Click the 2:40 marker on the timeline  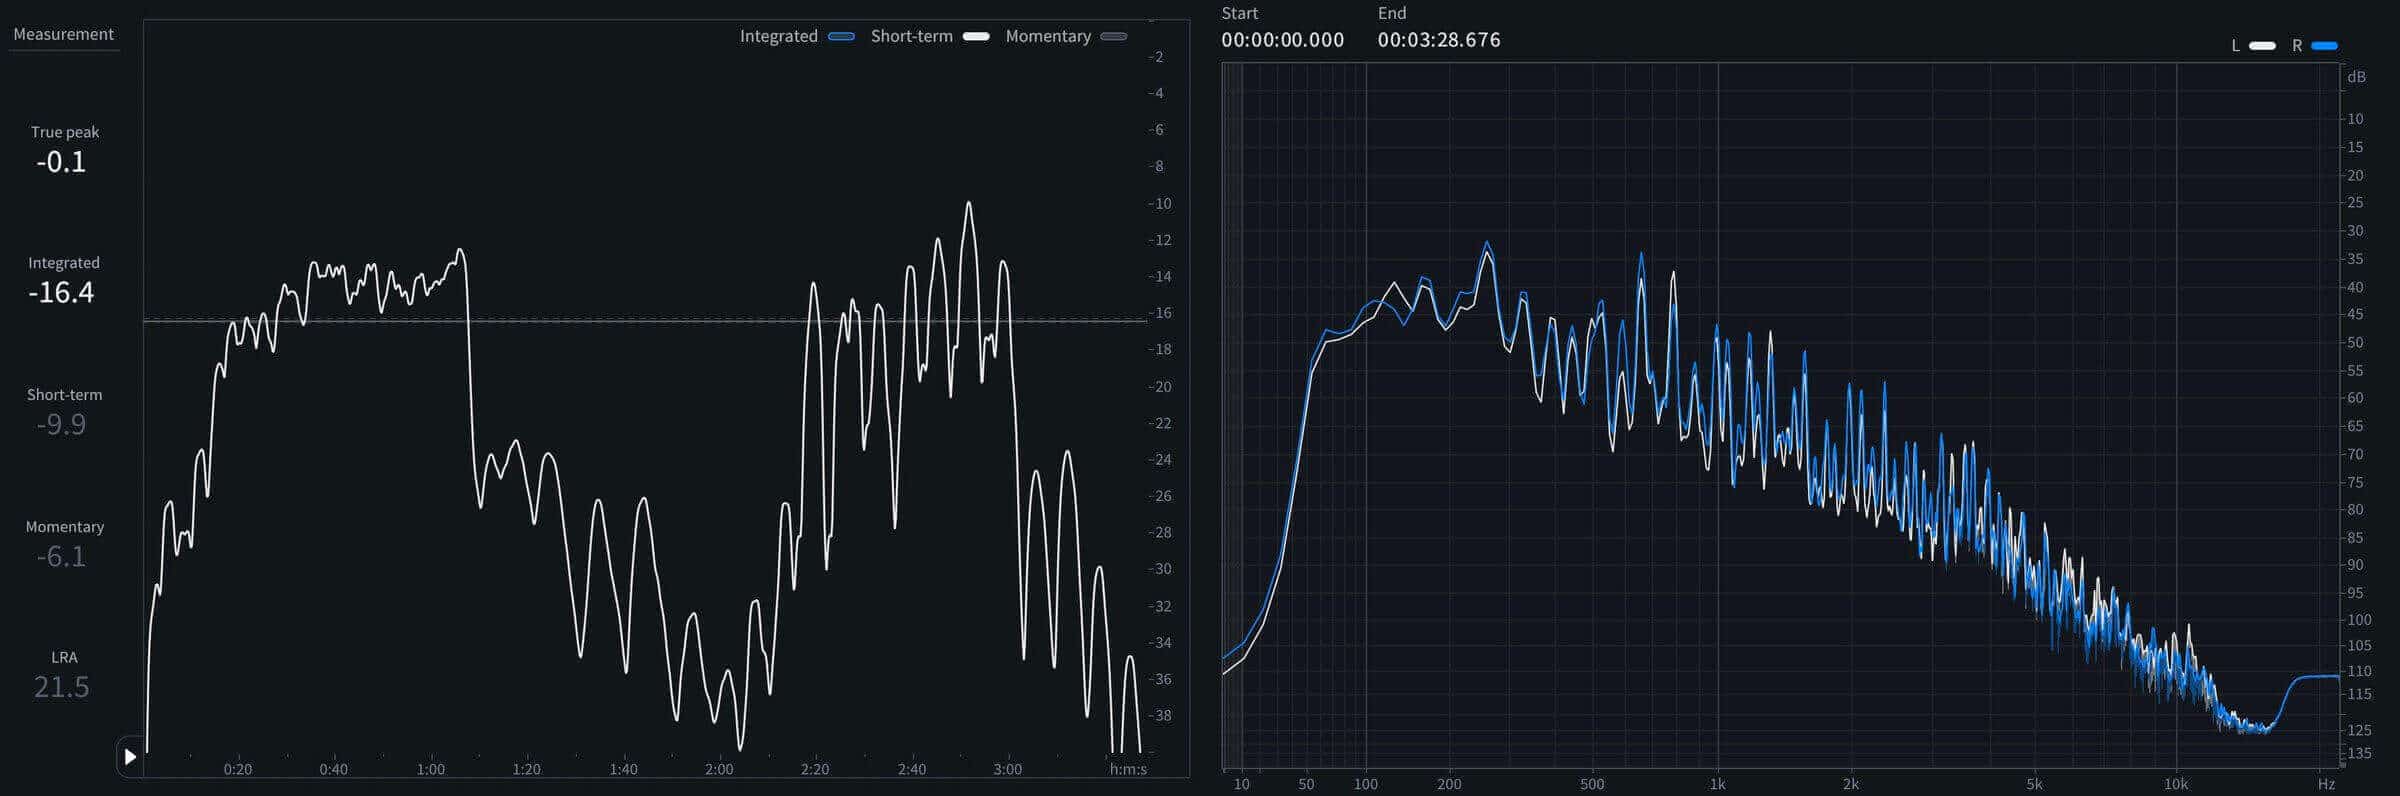pos(911,770)
